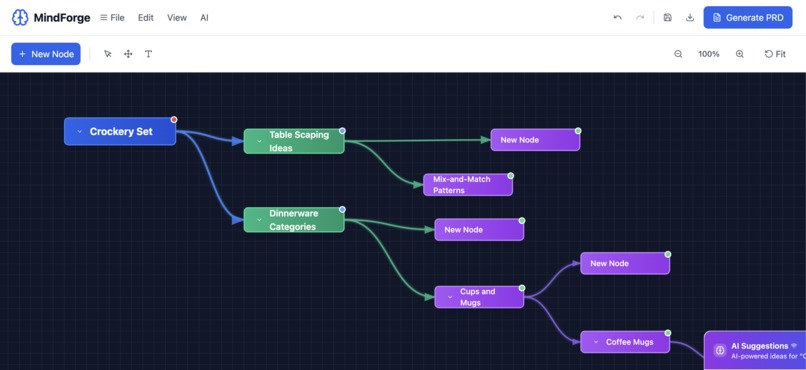Select the Dinnerware Categories label
The image size is (806, 370).
(294, 220)
